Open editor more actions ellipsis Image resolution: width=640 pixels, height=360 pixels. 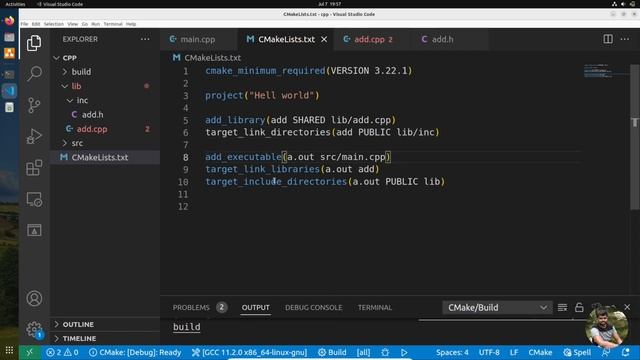point(625,39)
